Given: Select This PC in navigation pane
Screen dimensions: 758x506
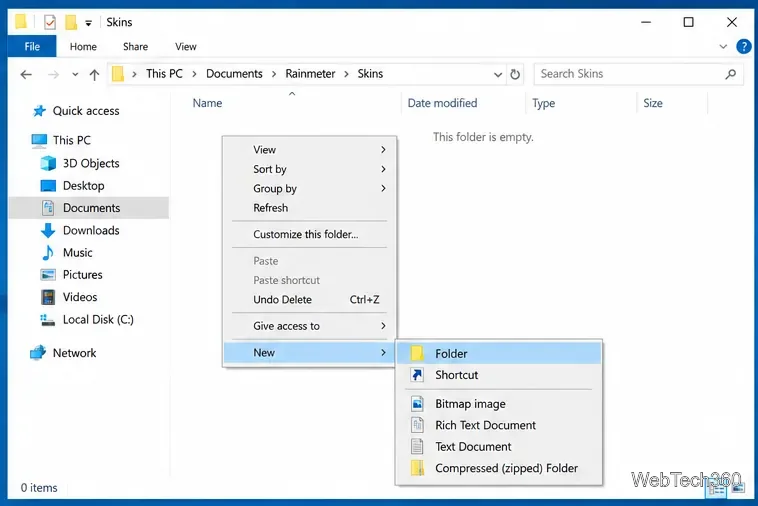Looking at the screenshot, I should click(x=72, y=140).
